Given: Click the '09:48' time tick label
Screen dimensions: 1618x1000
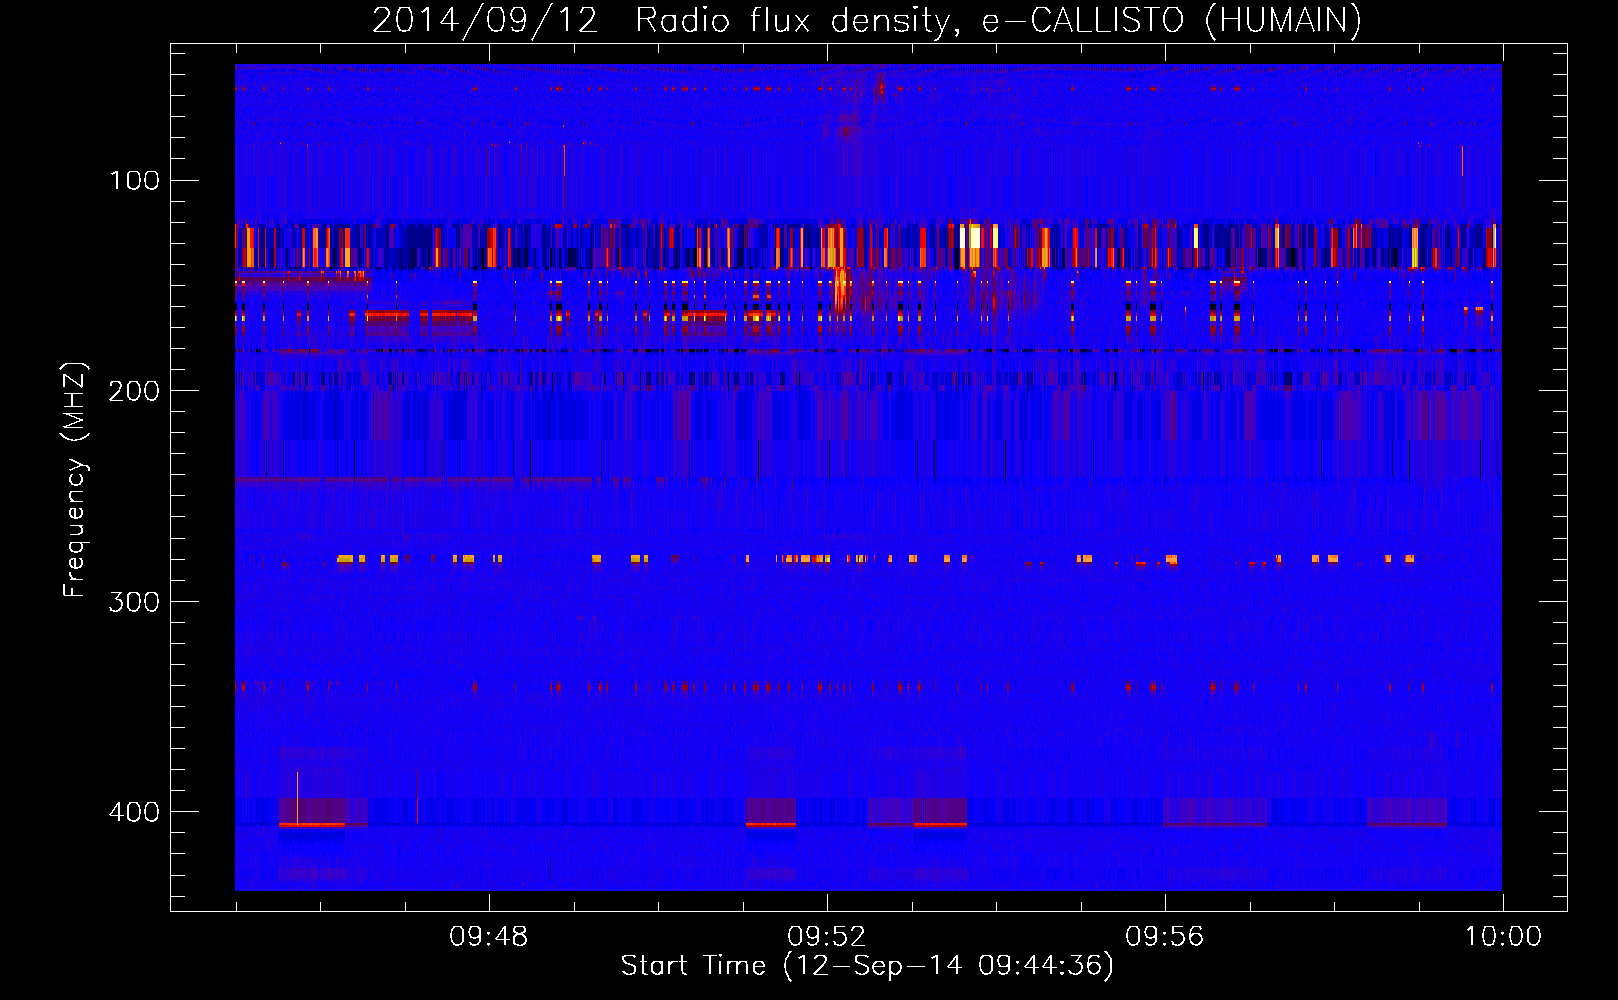Looking at the screenshot, I should tap(489, 937).
